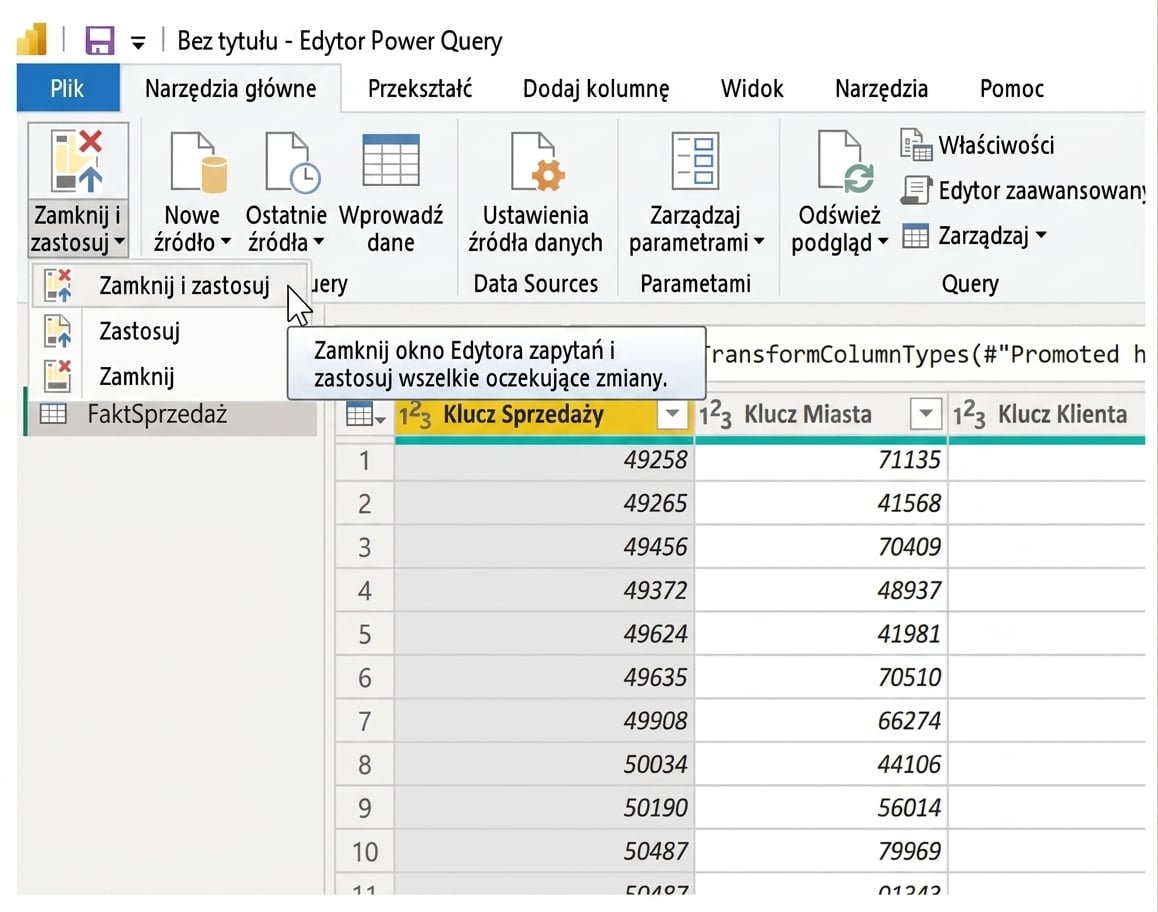Select the cell with value 49258
Screen dimensions: 1158x912
point(544,460)
